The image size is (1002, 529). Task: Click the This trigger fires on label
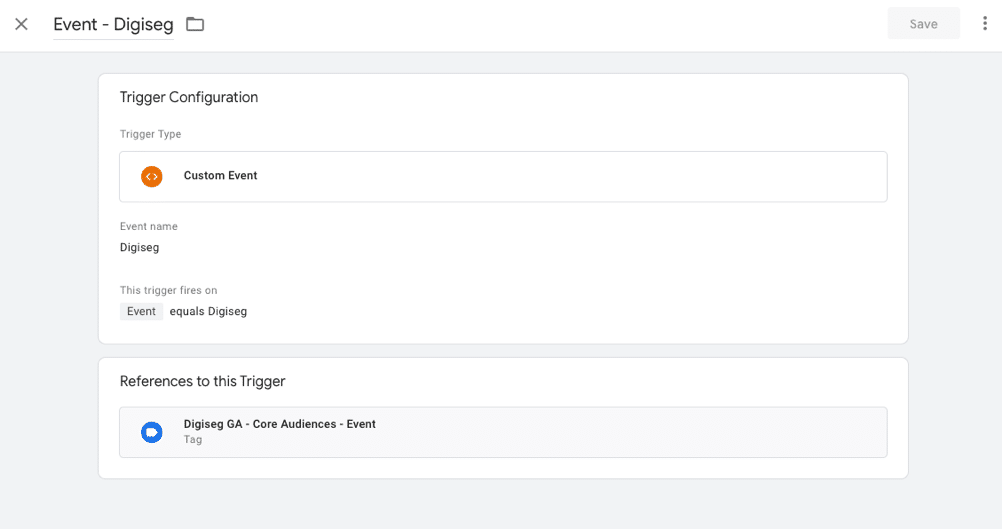[x=169, y=290]
